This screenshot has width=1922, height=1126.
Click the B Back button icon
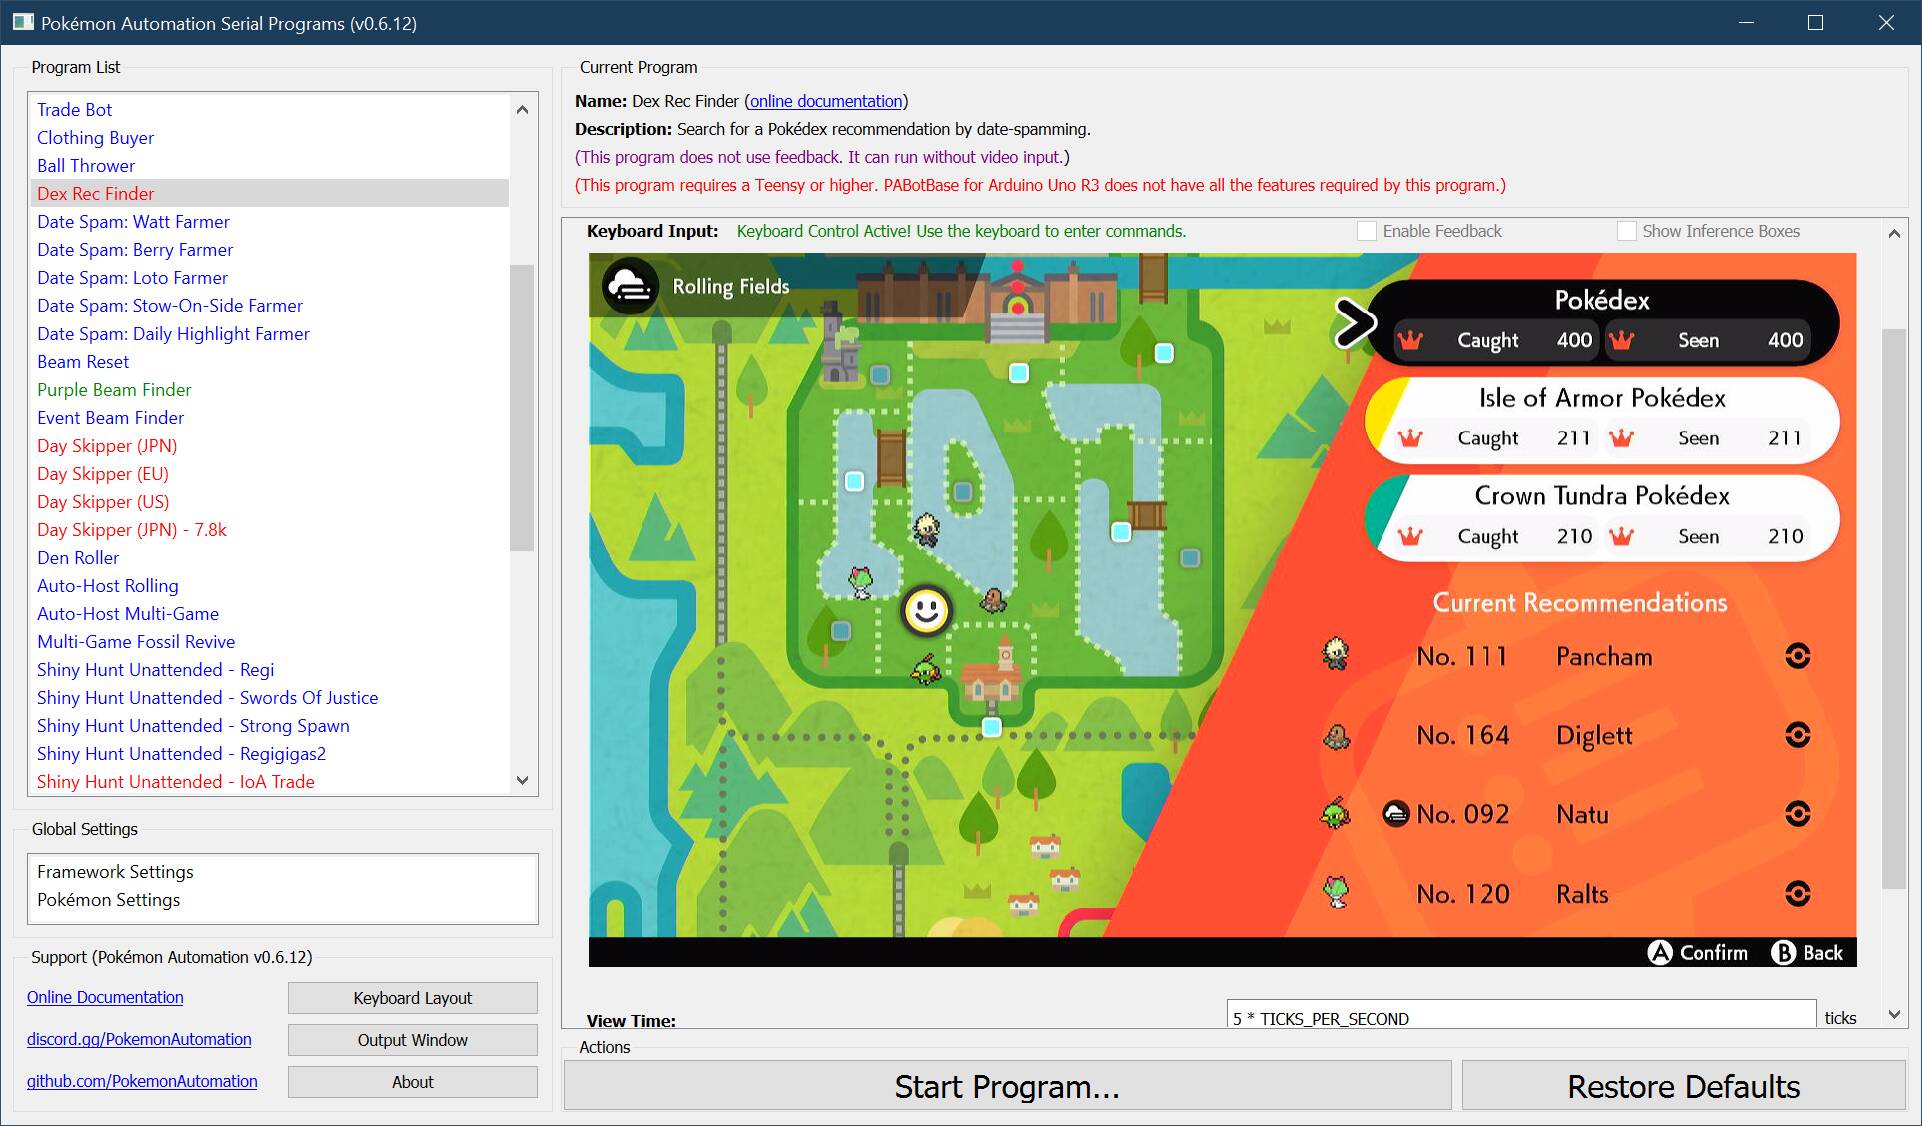tap(1783, 952)
